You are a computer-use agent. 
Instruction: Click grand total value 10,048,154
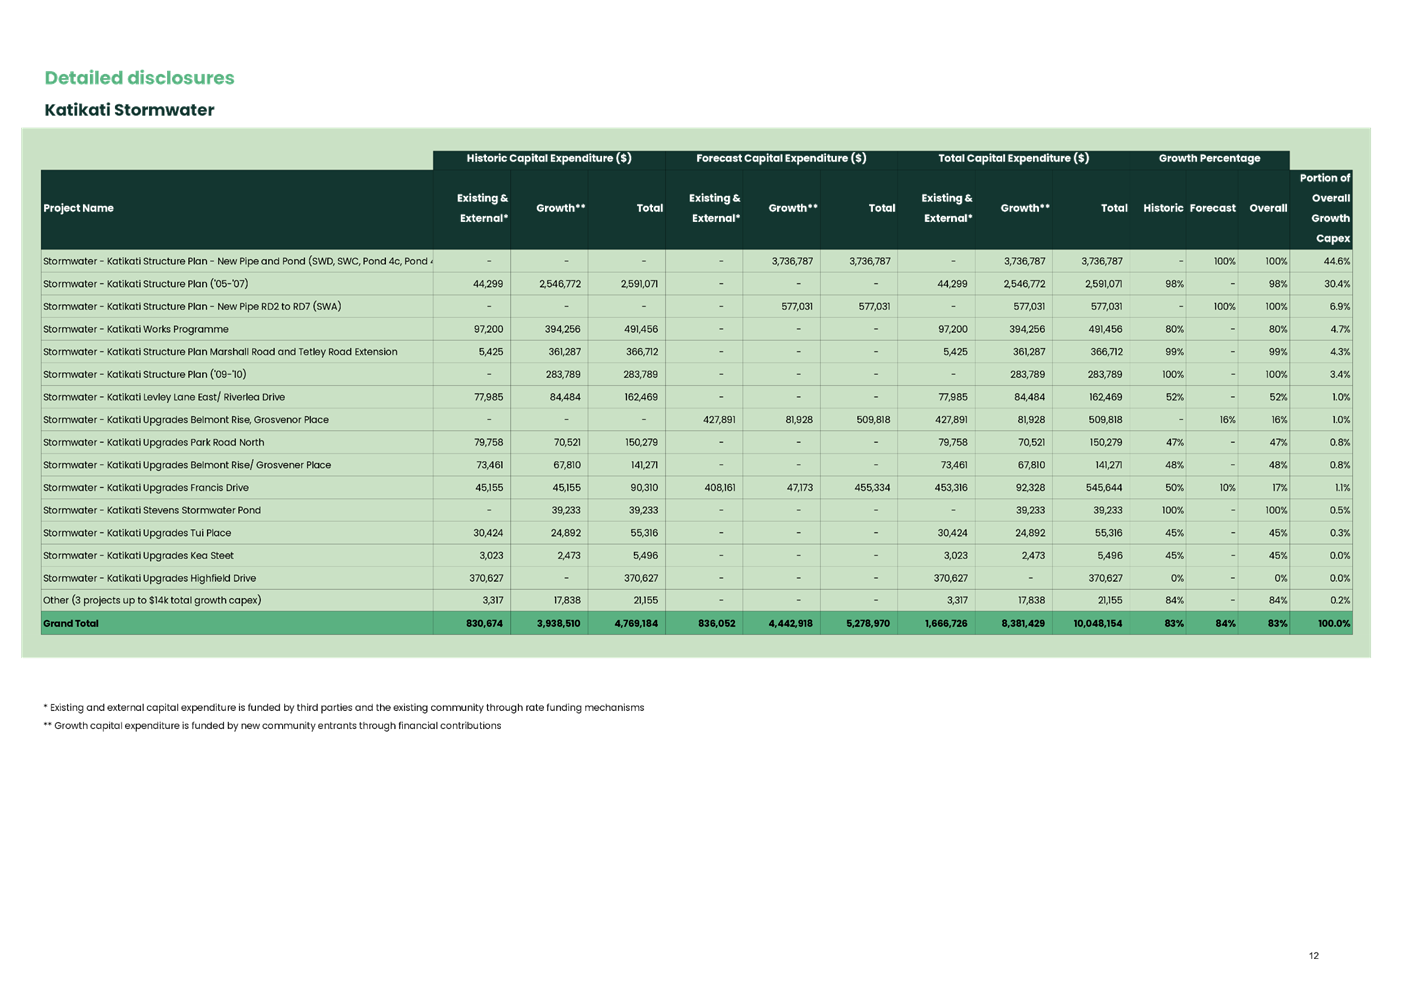pyautogui.click(x=1097, y=623)
